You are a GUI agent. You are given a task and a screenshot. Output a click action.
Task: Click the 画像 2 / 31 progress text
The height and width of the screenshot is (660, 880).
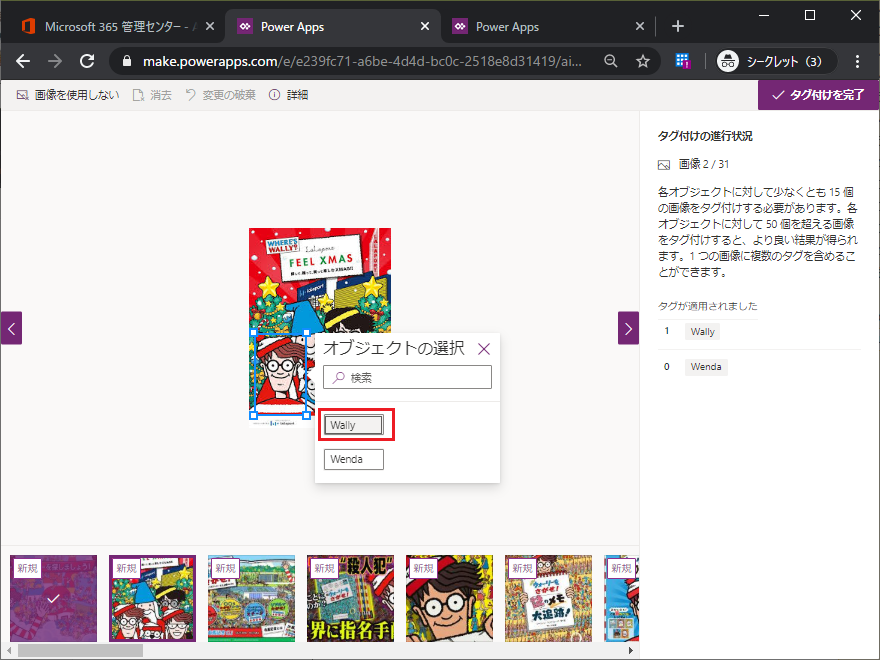[x=704, y=164]
